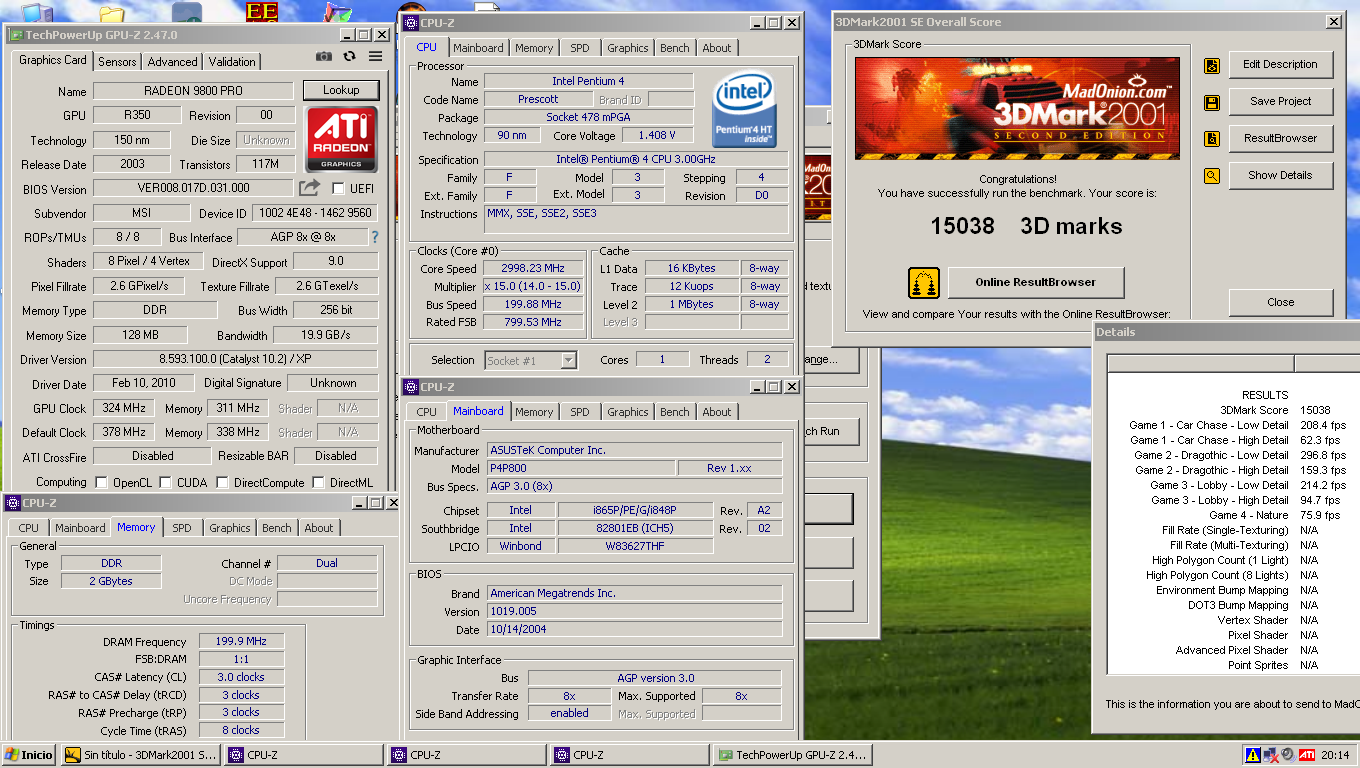Click the Driver Version field in GPU-Z
The height and width of the screenshot is (768, 1360).
click(x=235, y=359)
